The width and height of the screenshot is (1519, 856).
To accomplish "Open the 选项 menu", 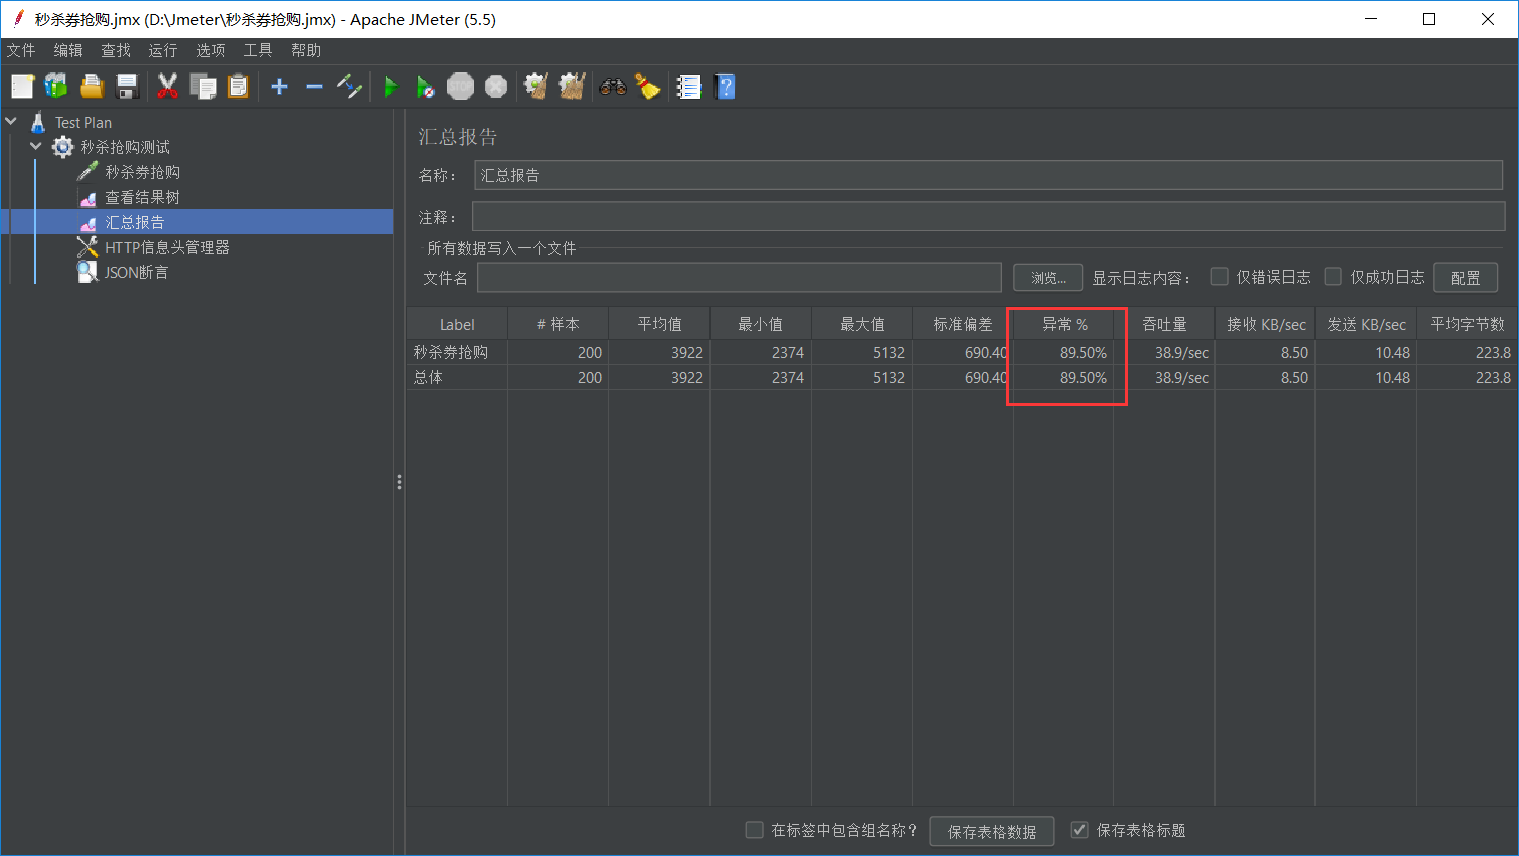I will [x=210, y=50].
